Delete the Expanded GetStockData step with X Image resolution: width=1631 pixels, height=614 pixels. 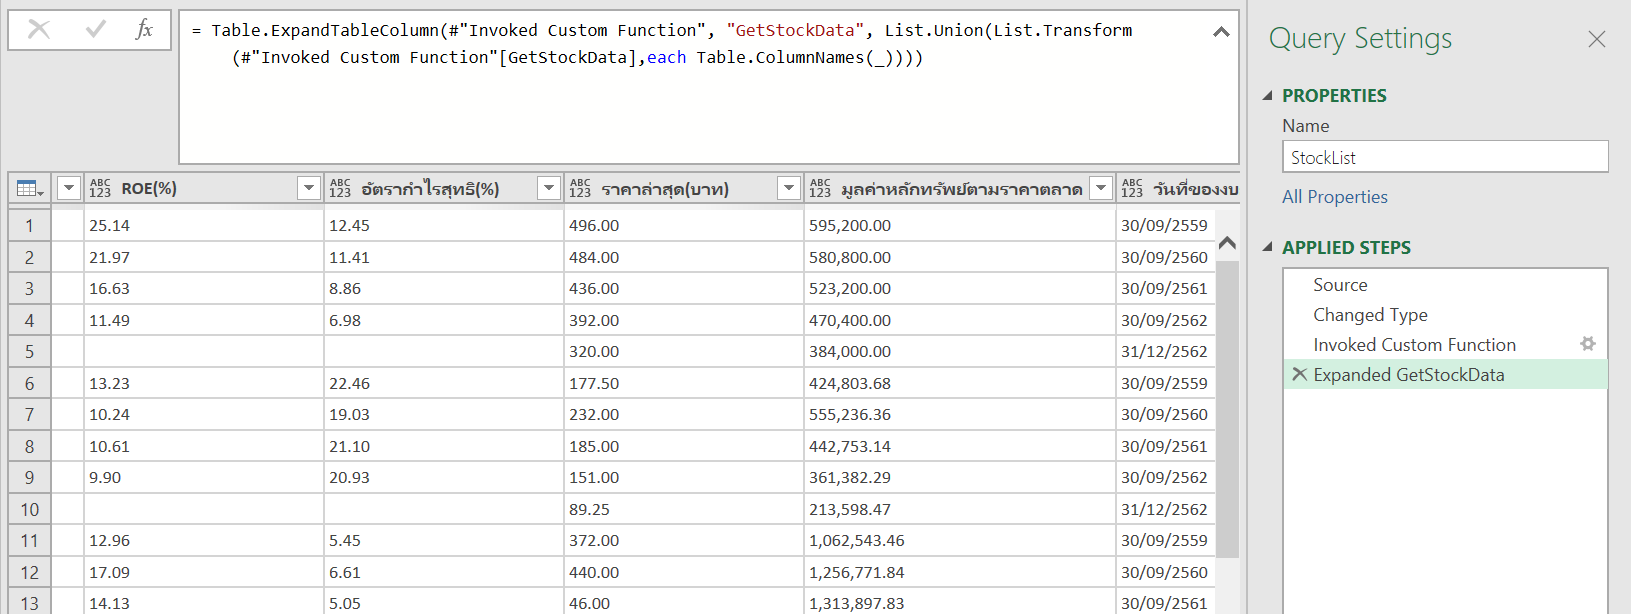[x=1299, y=374]
